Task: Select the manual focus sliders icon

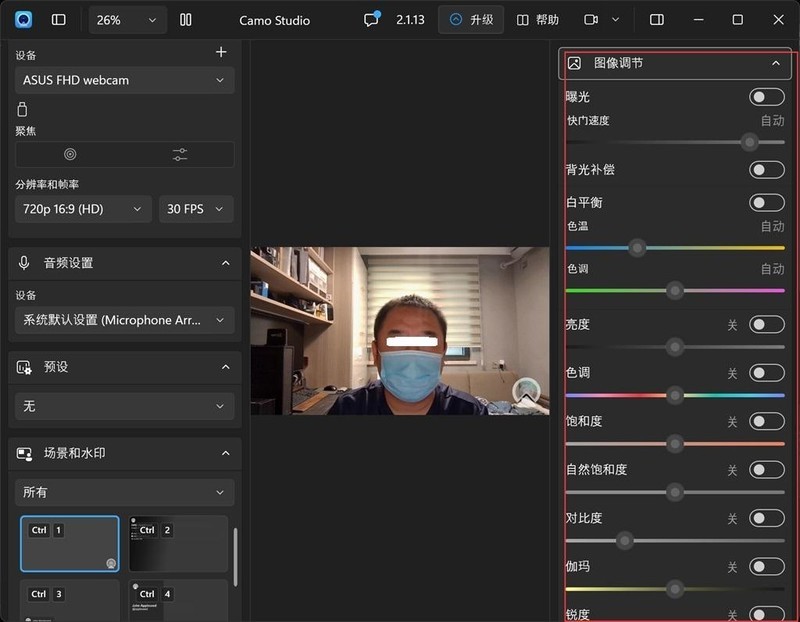Action: pyautogui.click(x=180, y=155)
